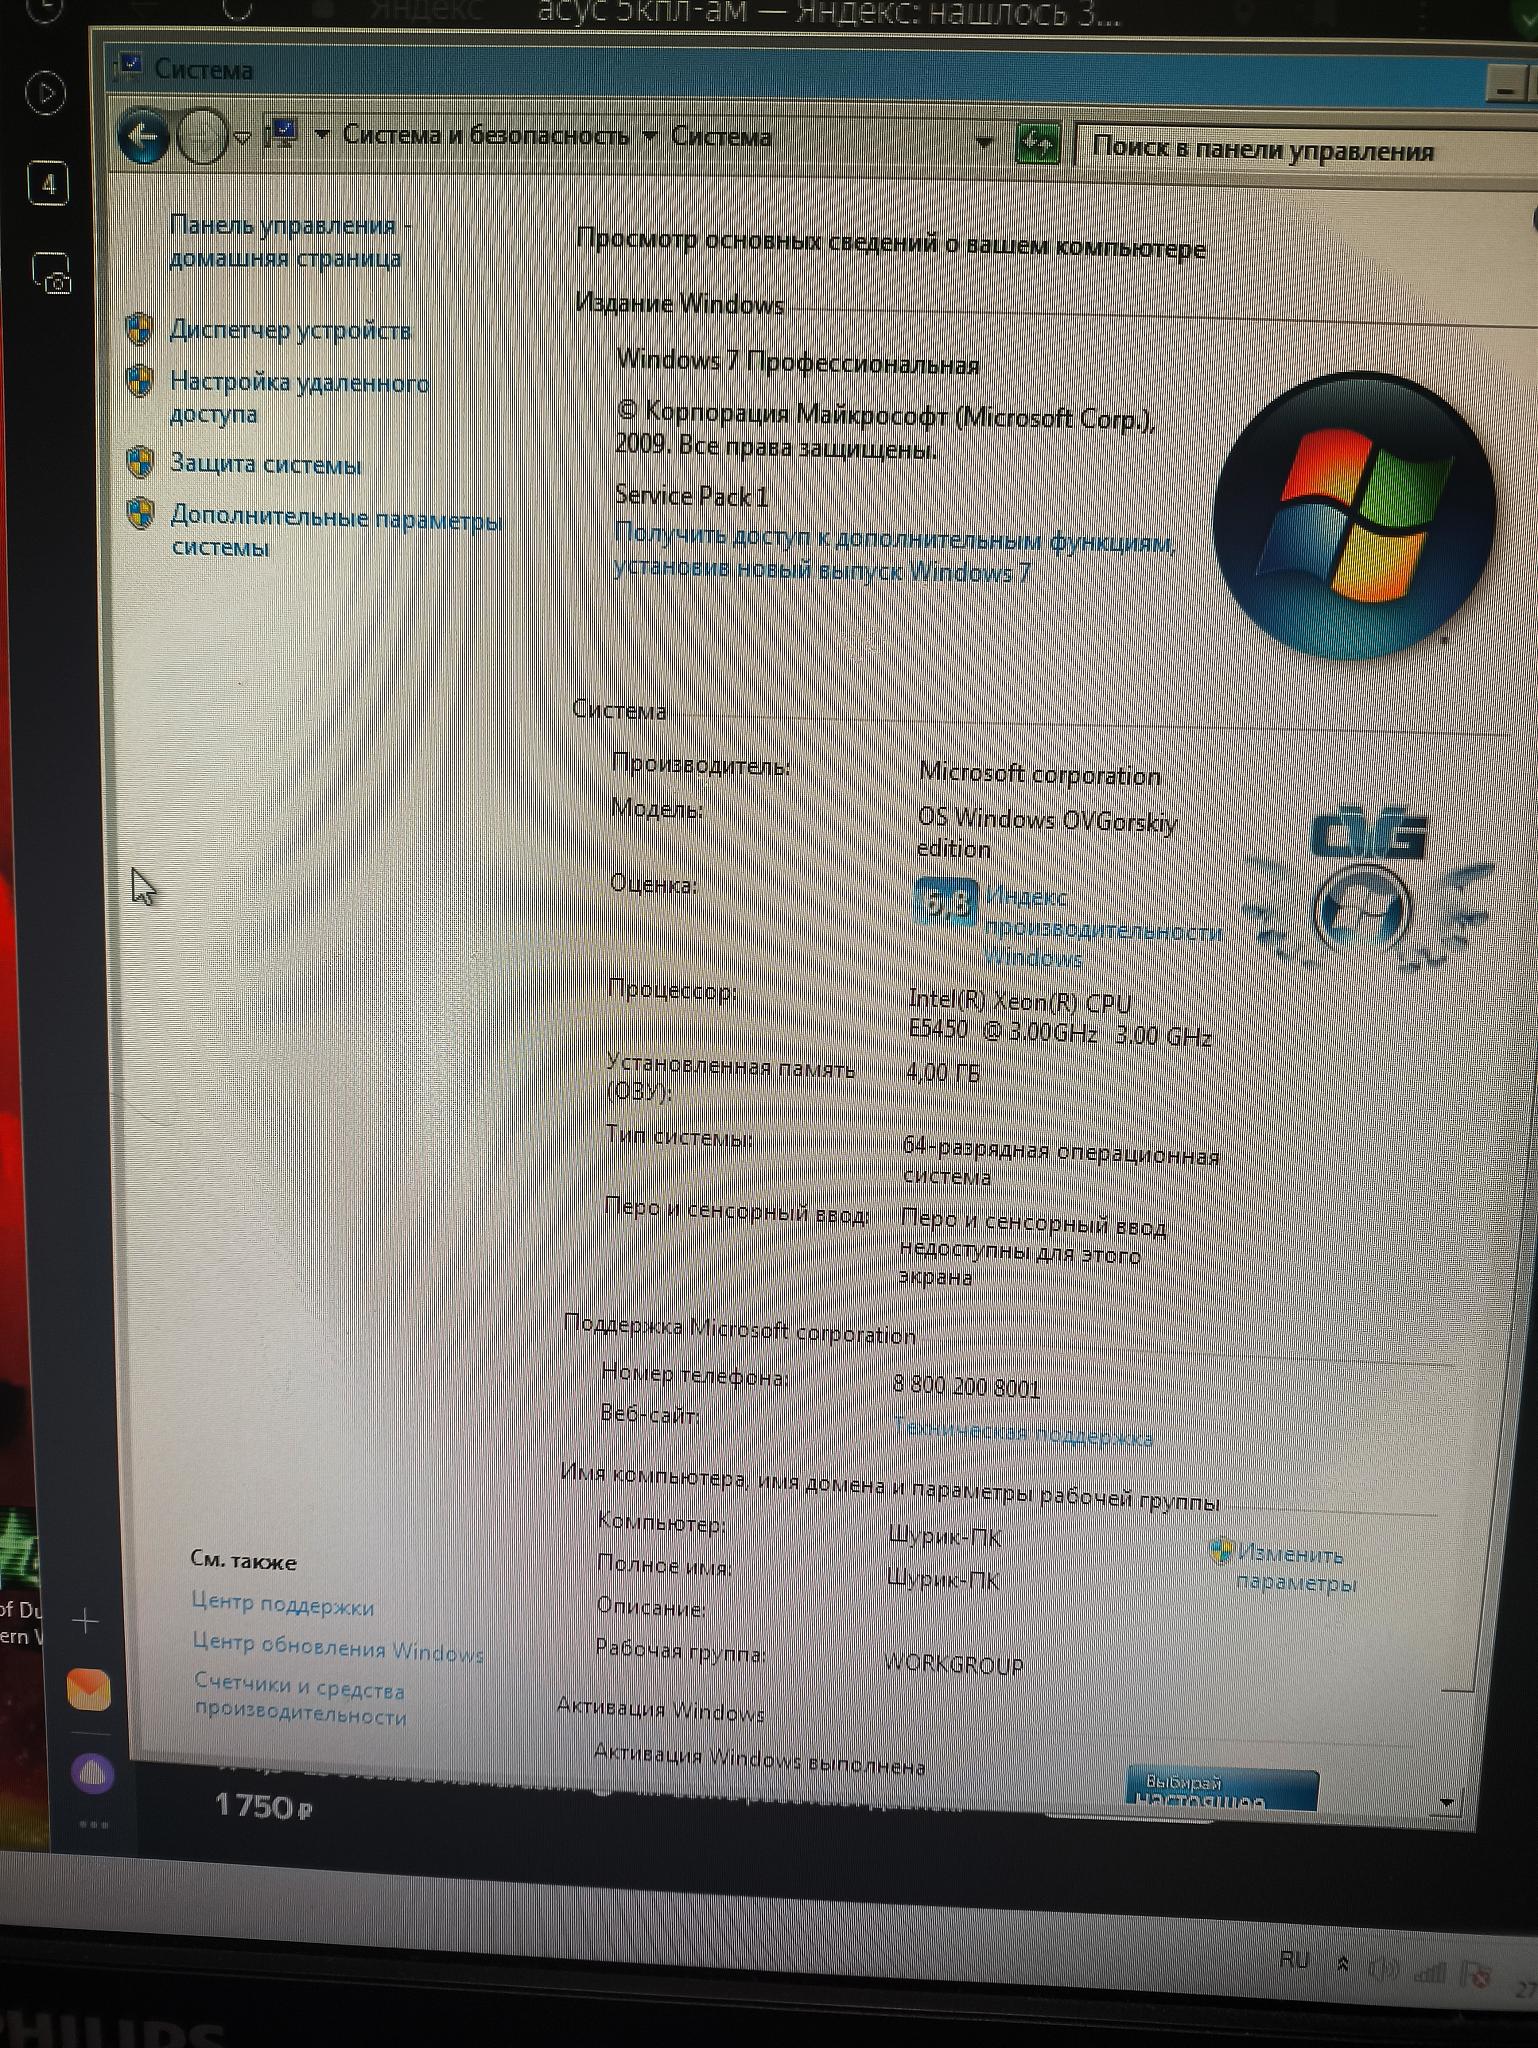1538x2048 pixels.
Task: Click Изменить параметры link
Action: point(1296,1567)
